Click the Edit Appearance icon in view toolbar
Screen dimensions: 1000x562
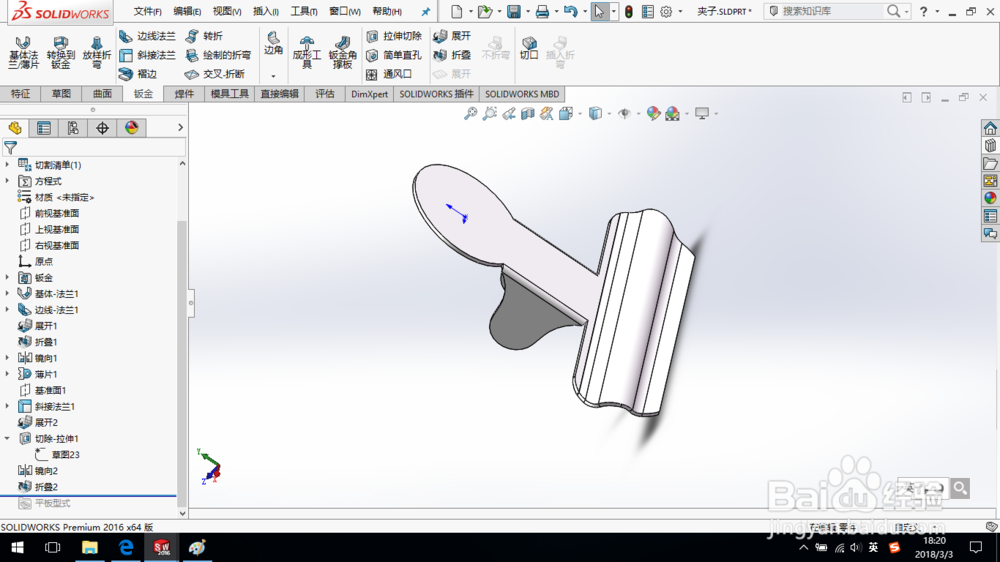[653, 114]
